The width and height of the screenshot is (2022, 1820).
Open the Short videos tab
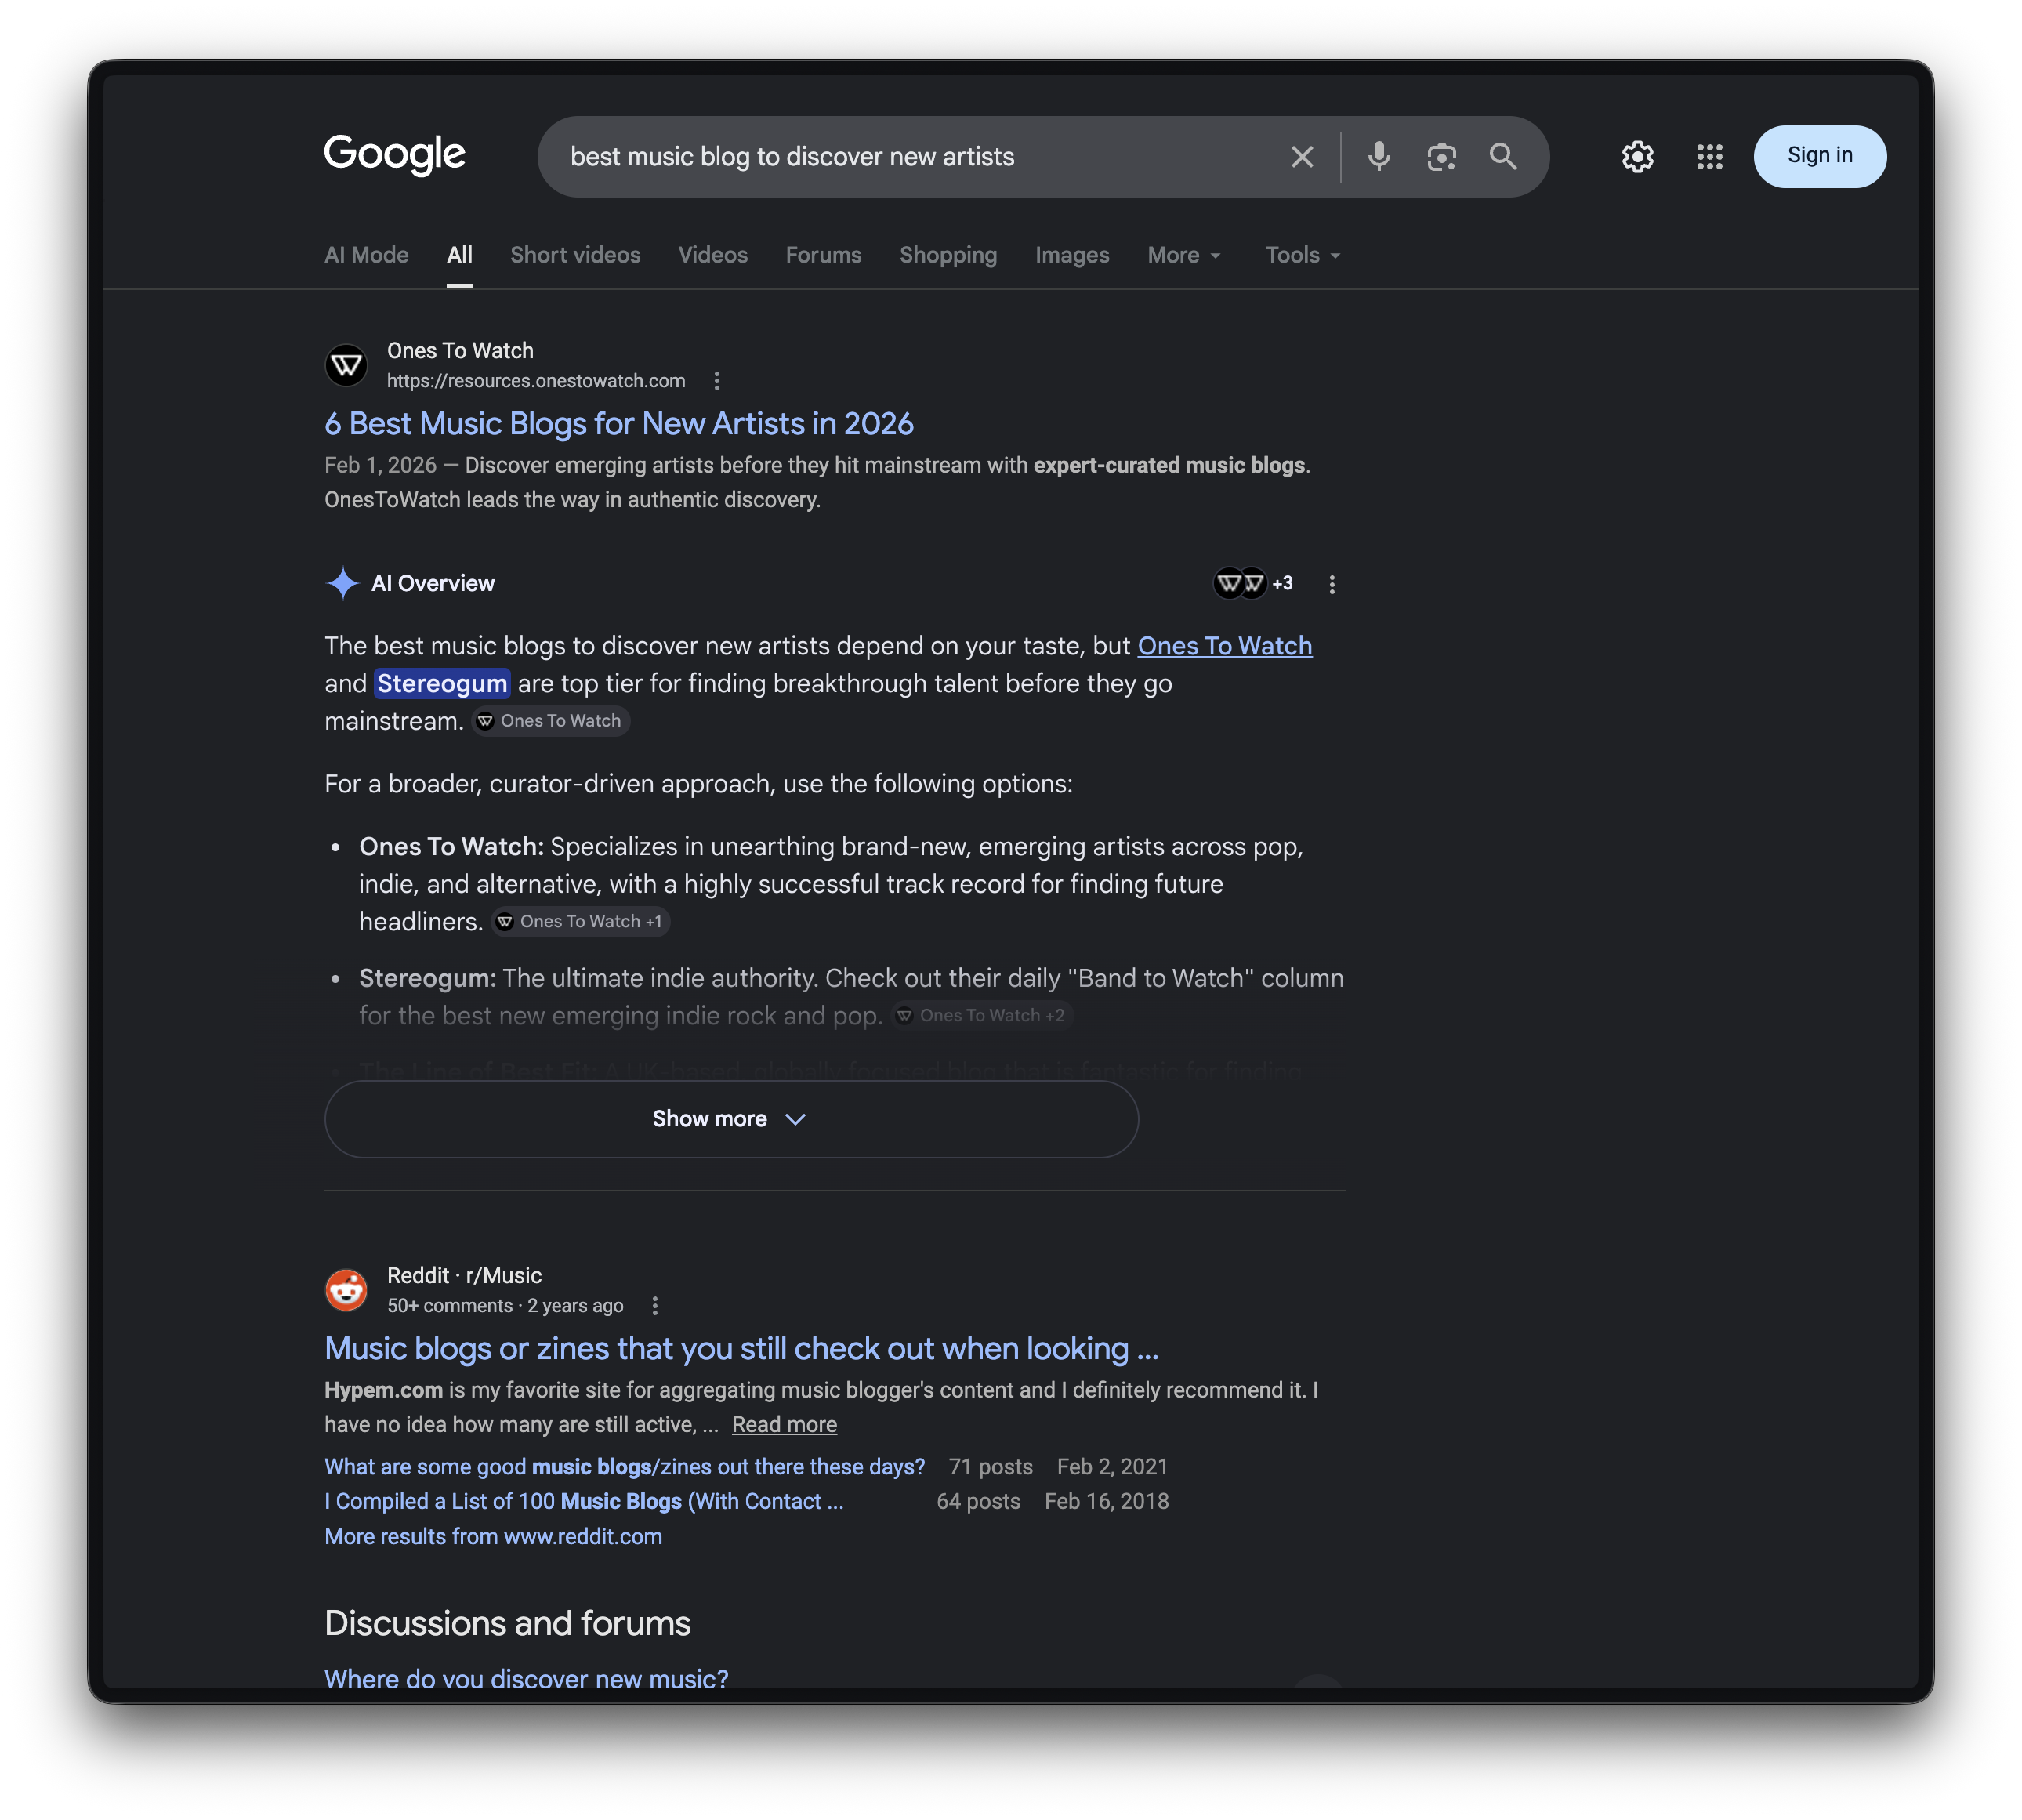[575, 255]
